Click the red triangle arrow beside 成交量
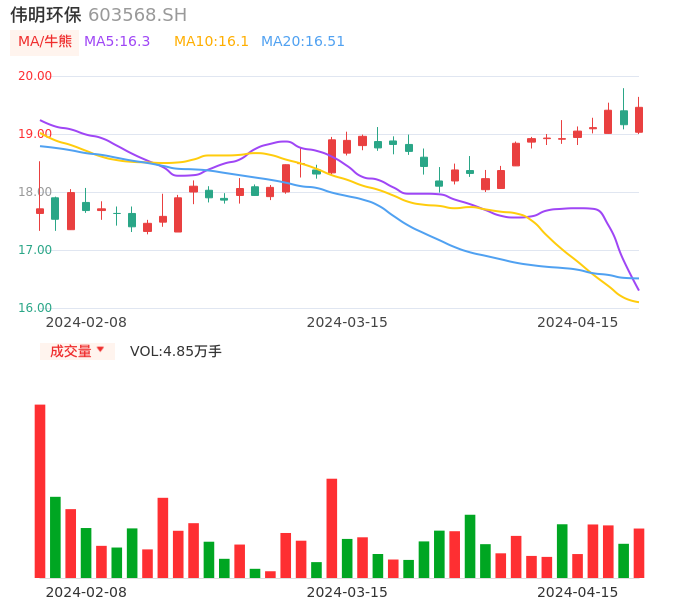Image resolution: width=686 pixels, height=606 pixels. coord(100,350)
